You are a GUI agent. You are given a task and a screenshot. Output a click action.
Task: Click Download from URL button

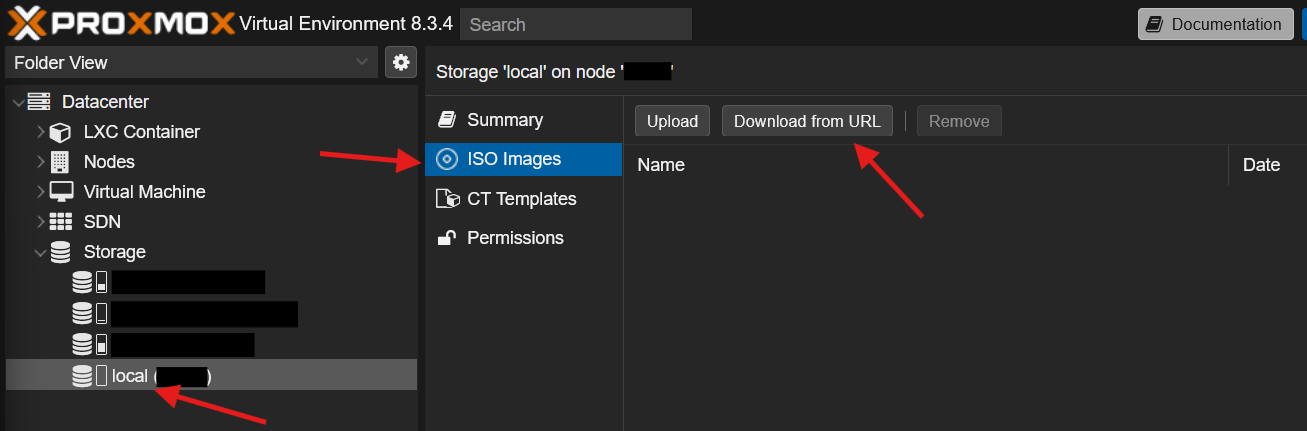click(807, 121)
